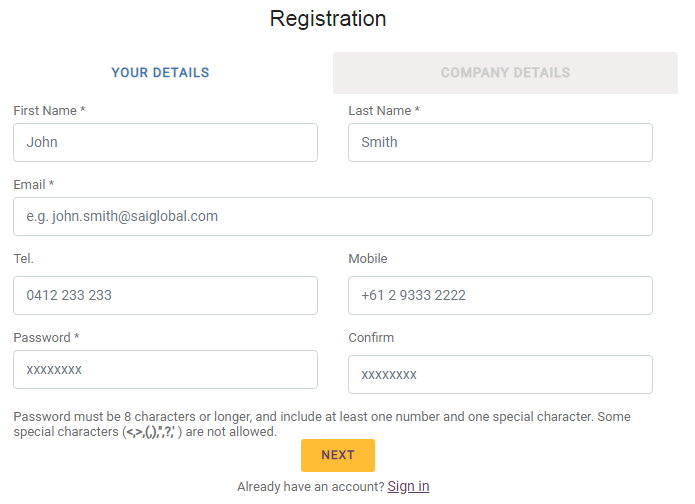Click into the Password input box
Viewport: 695px width, 504px height.
click(x=165, y=370)
